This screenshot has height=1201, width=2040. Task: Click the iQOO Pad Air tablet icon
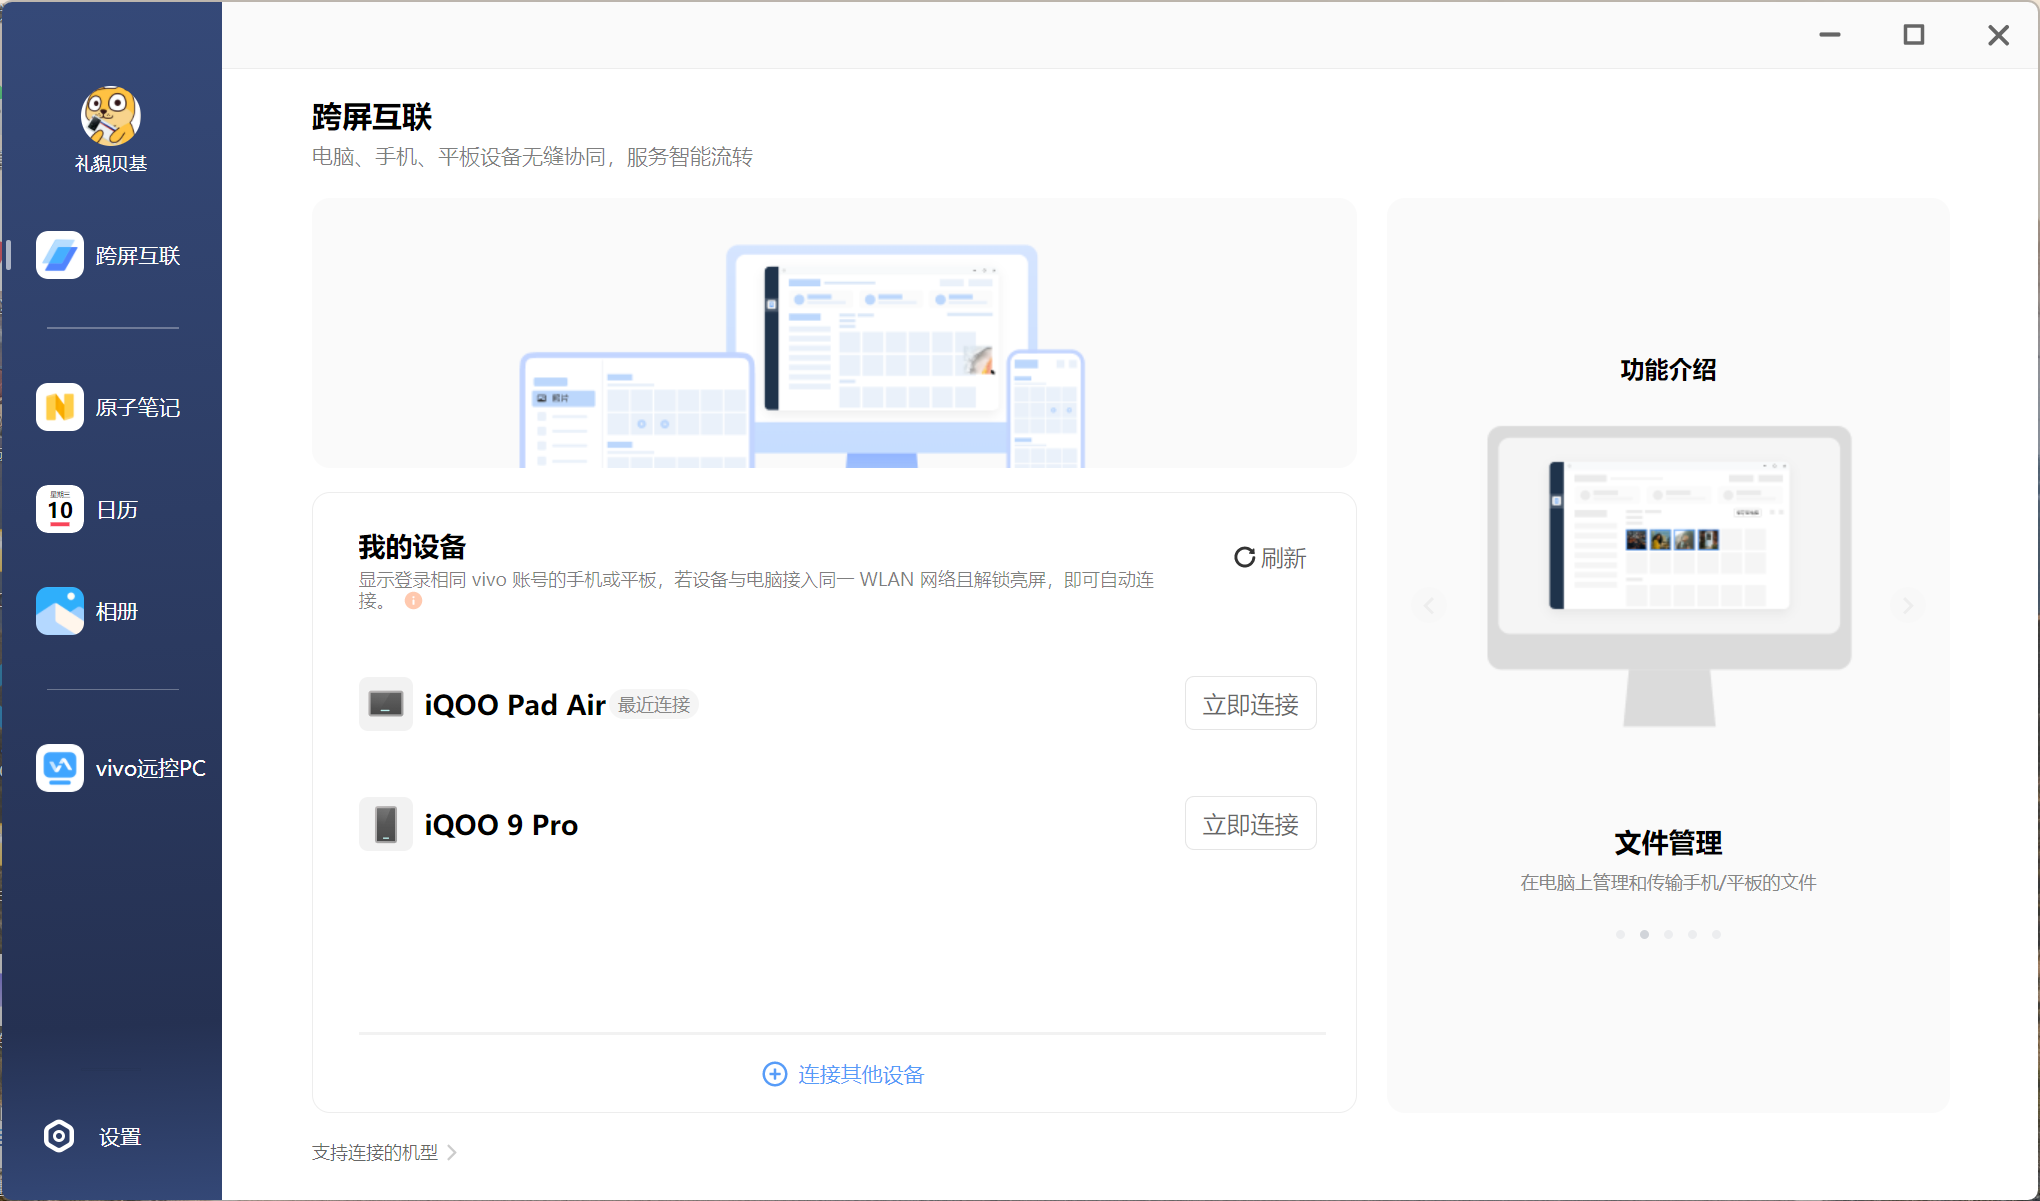(x=386, y=704)
